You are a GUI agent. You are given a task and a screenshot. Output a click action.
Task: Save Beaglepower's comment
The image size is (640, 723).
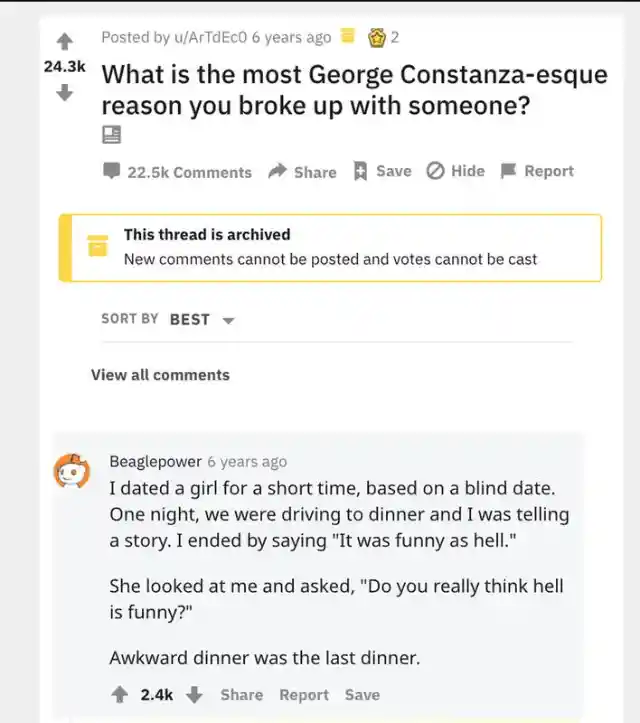(362, 694)
